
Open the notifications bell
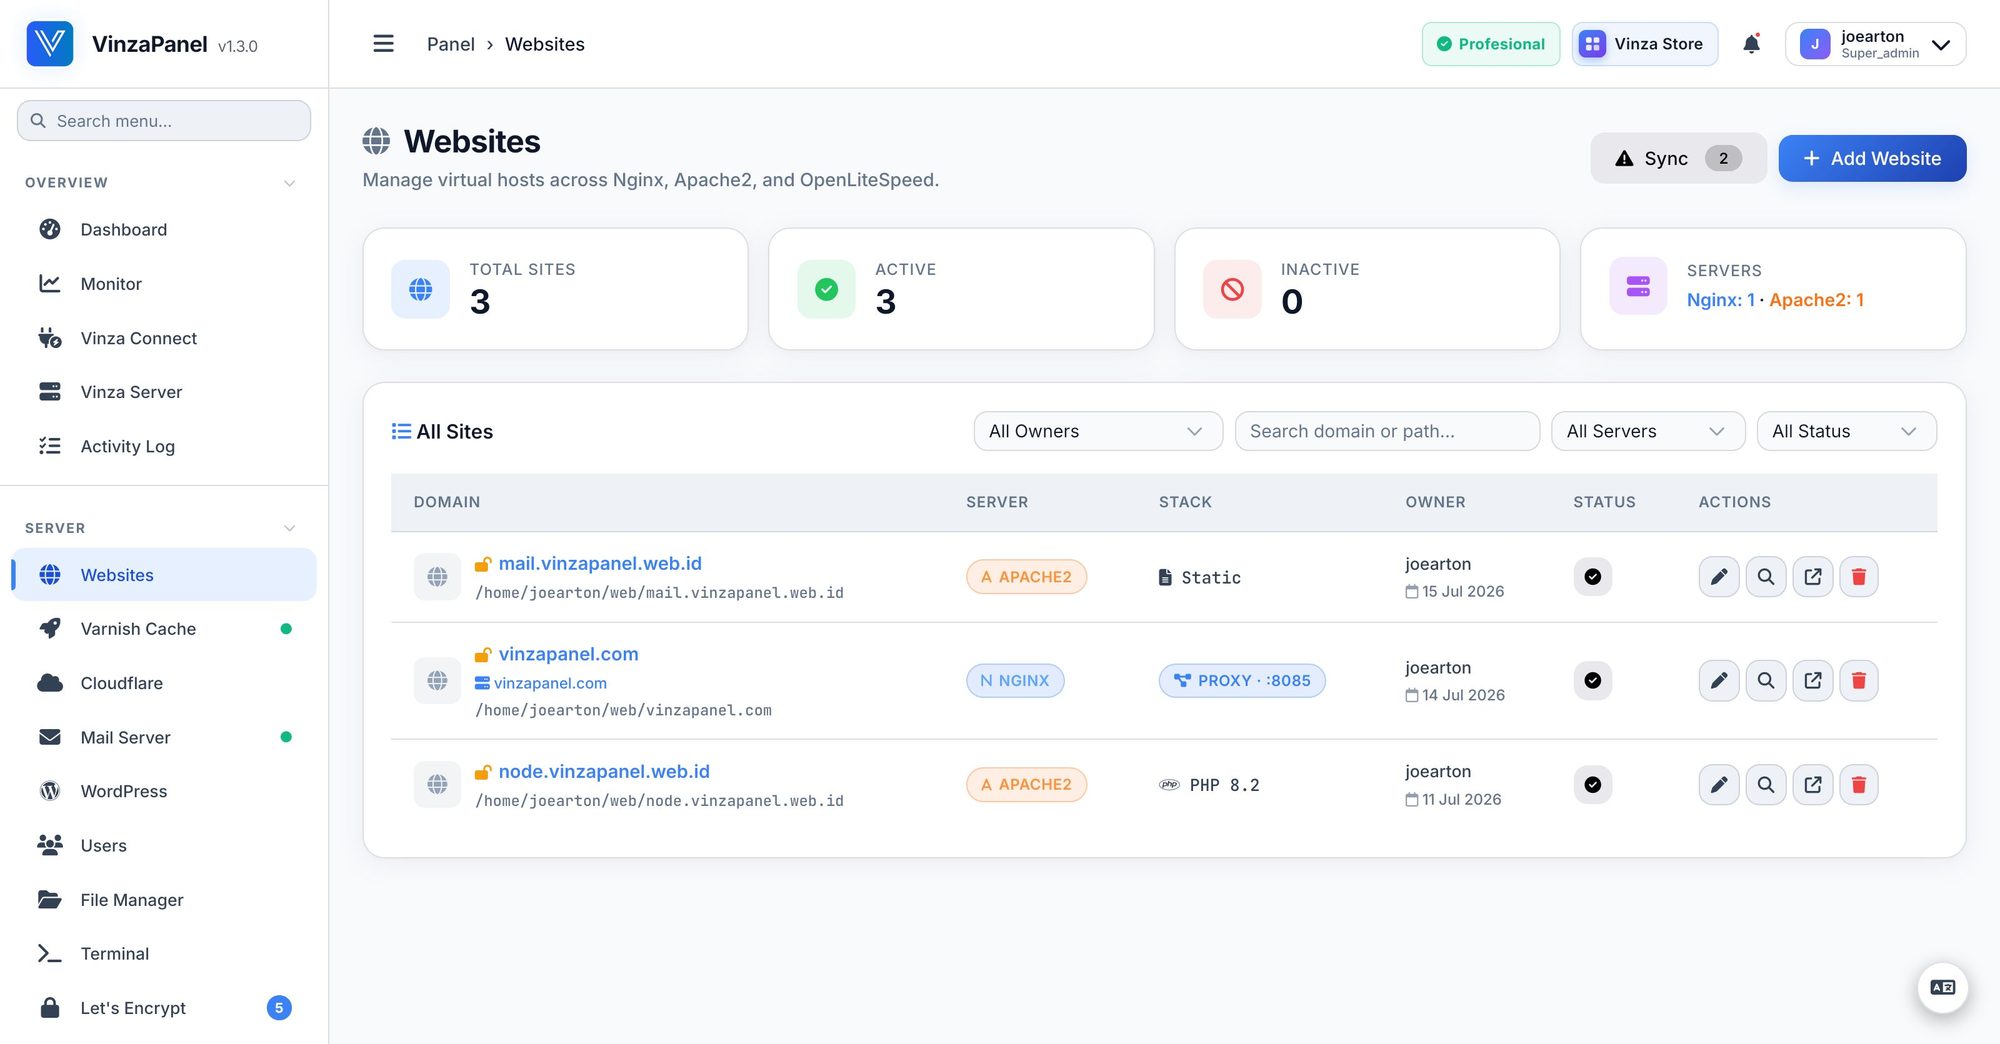1751,44
